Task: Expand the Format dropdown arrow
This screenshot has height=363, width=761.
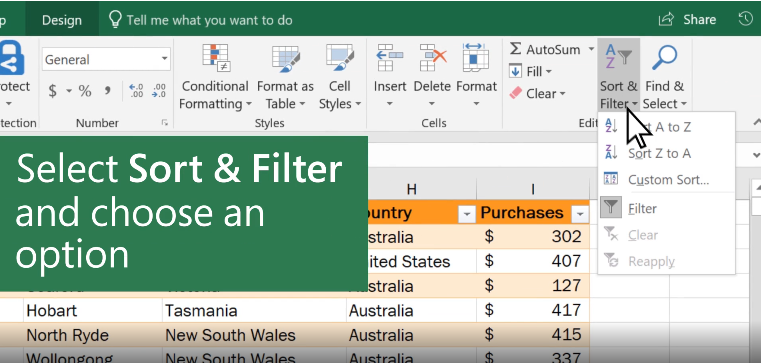Action: point(476,104)
